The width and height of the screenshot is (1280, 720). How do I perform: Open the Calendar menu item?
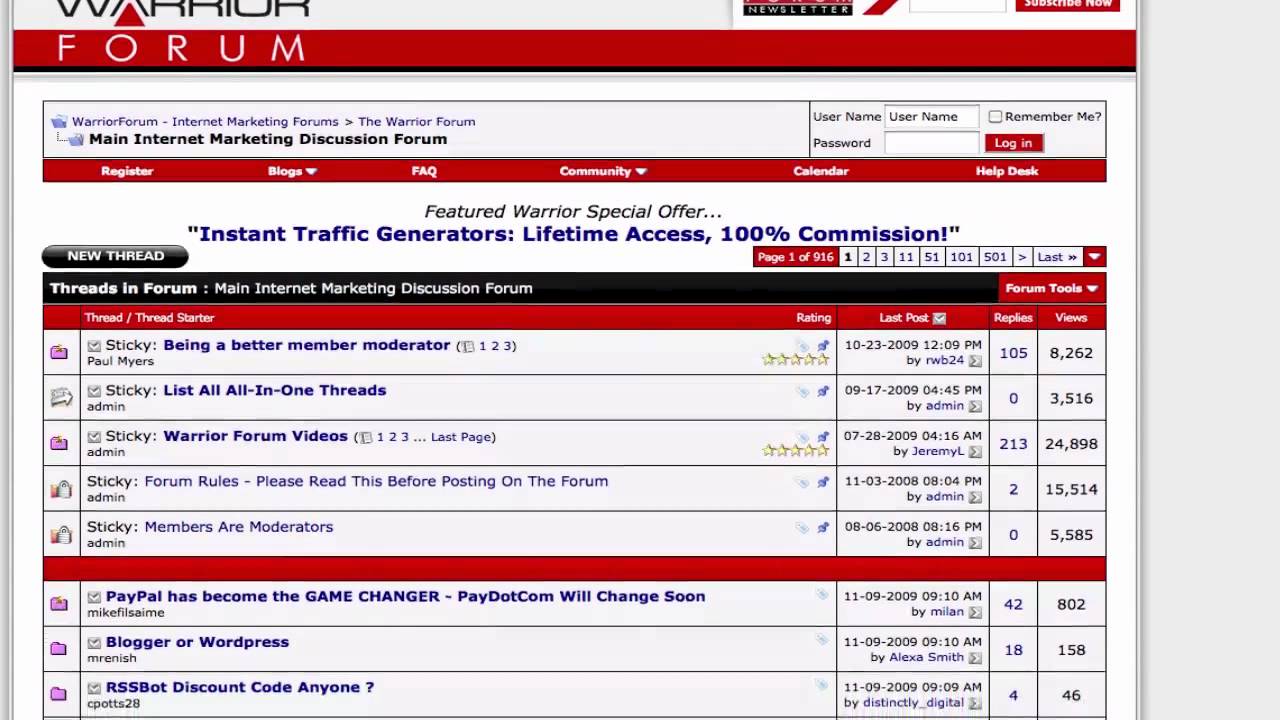click(x=821, y=171)
